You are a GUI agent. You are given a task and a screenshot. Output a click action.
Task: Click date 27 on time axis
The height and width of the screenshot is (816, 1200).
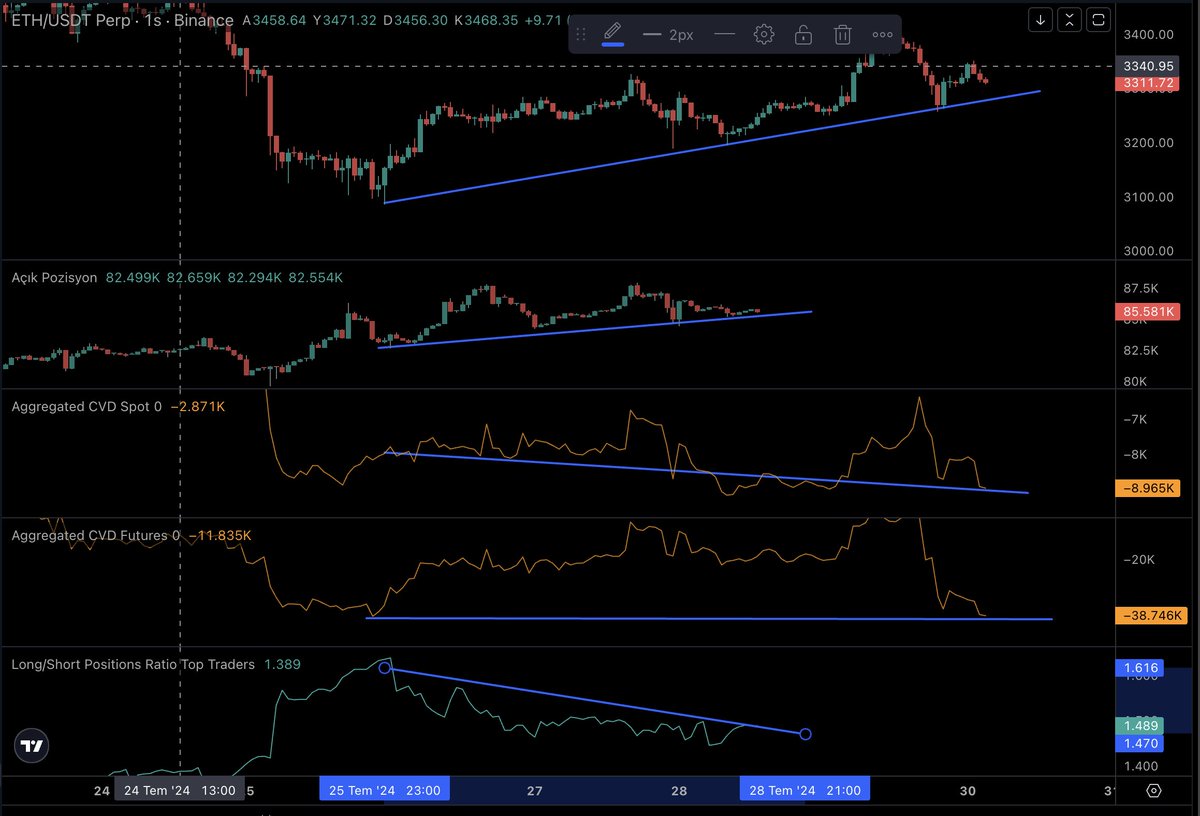coord(534,790)
